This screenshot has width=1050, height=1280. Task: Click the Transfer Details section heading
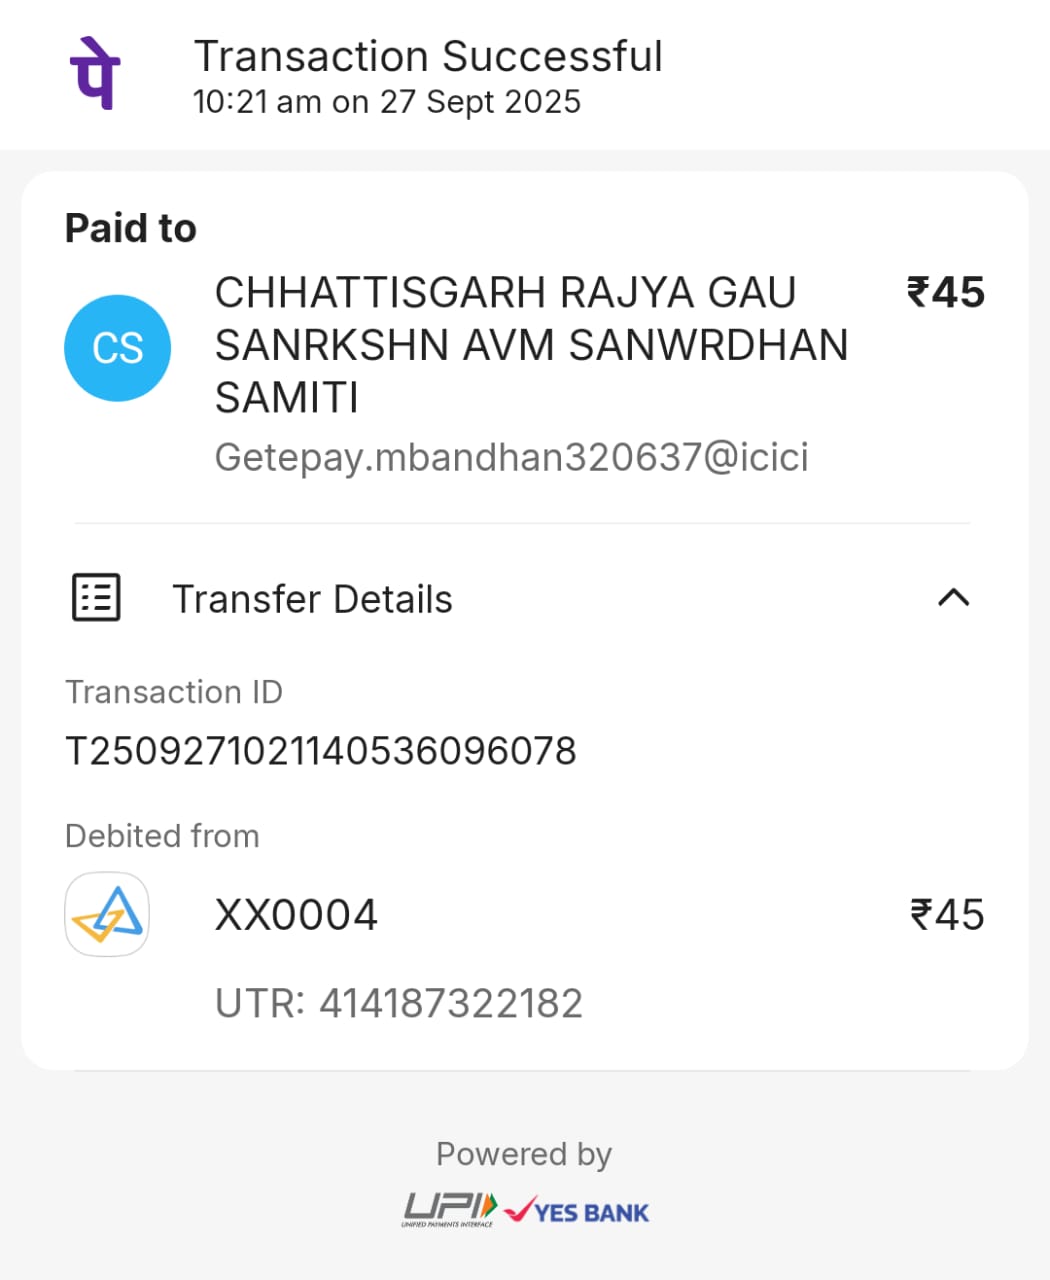312,599
